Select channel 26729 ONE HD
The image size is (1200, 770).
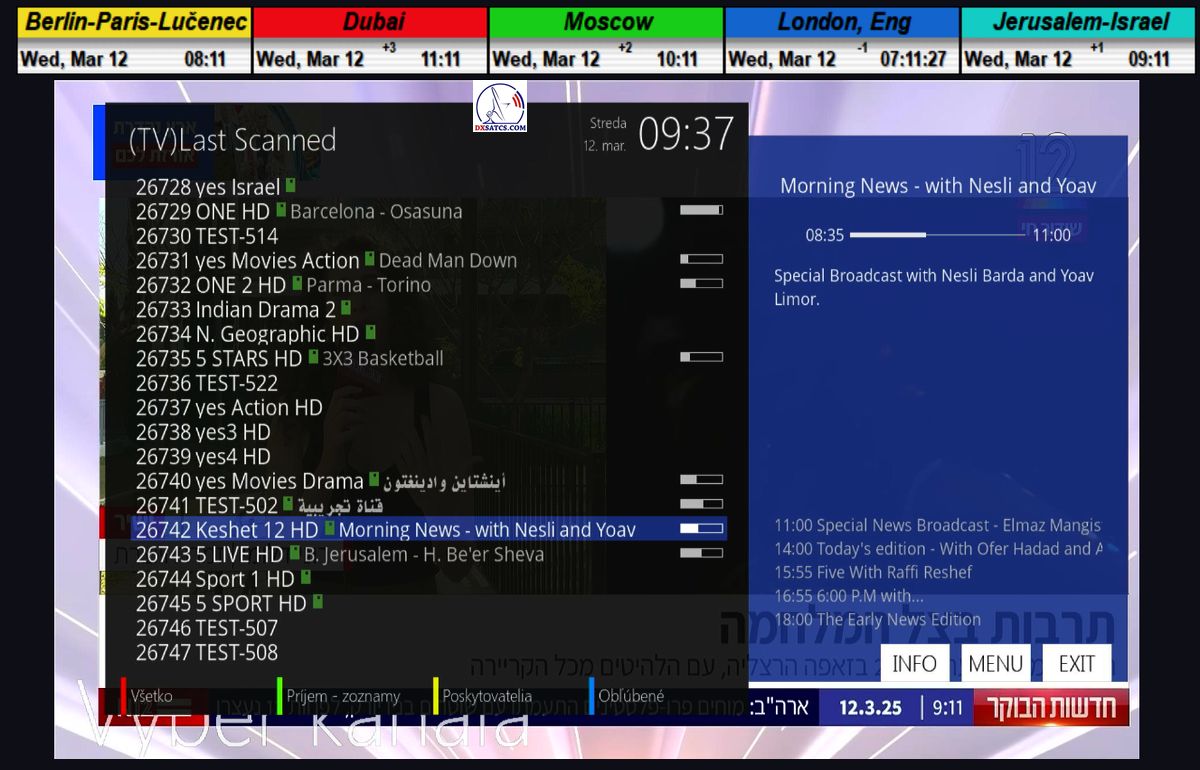point(203,211)
